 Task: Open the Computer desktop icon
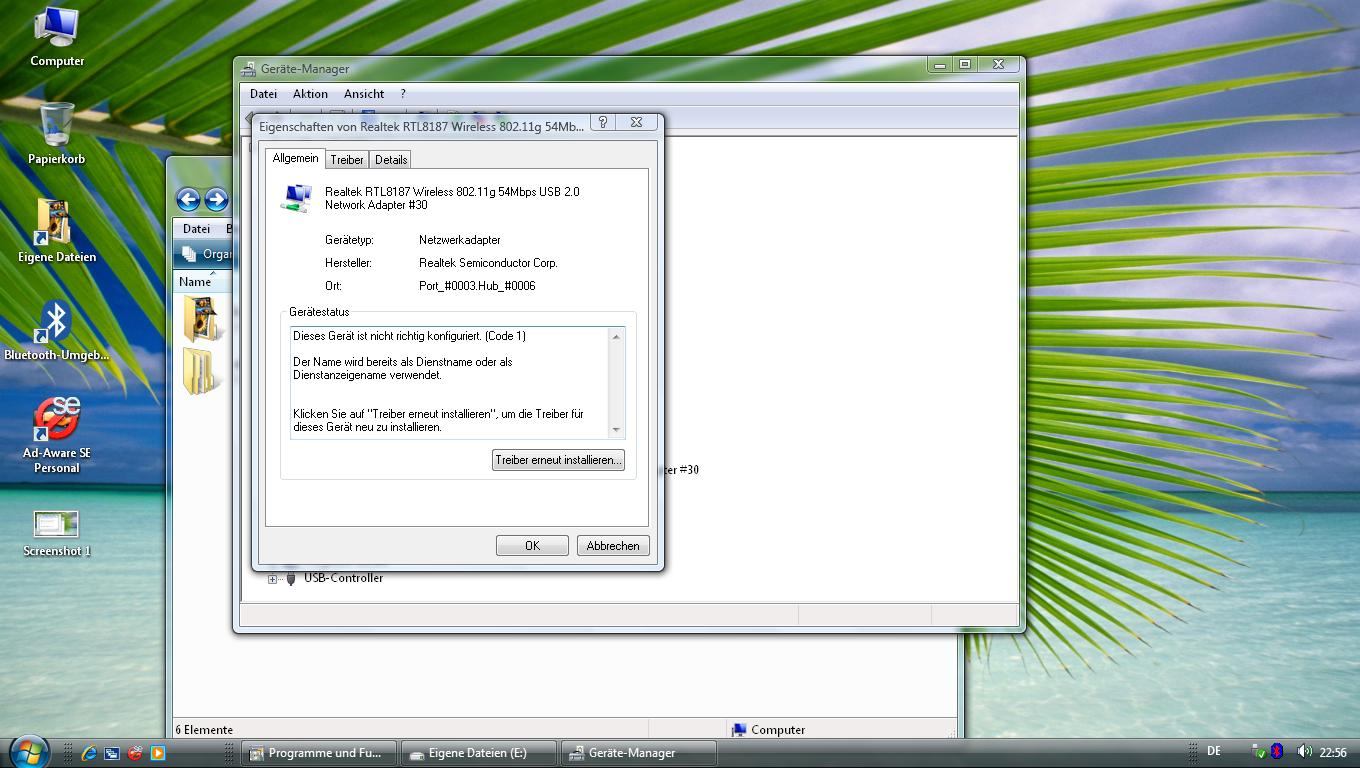(56, 36)
